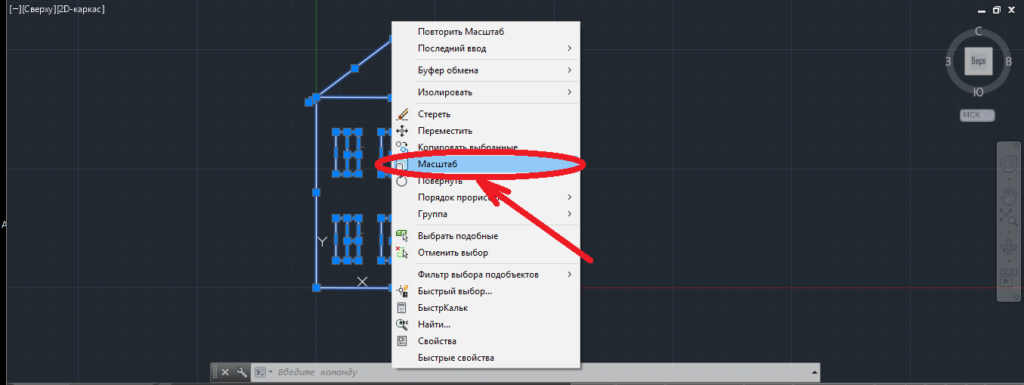The height and width of the screenshot is (385, 1024).
Task: Click the БыстрКальк calculator icon
Action: [x=402, y=307]
